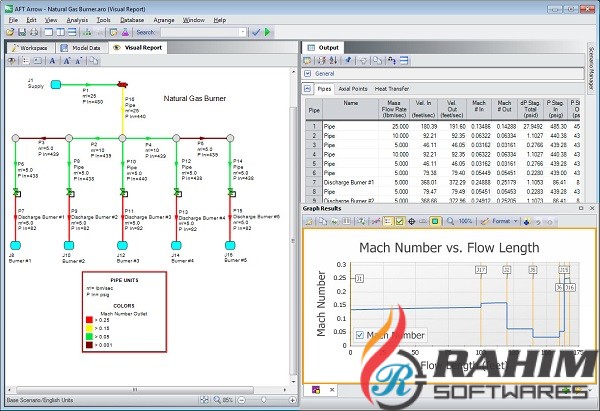Open a model file from the main toolbar
This screenshot has width=600, height=411.
point(10,33)
